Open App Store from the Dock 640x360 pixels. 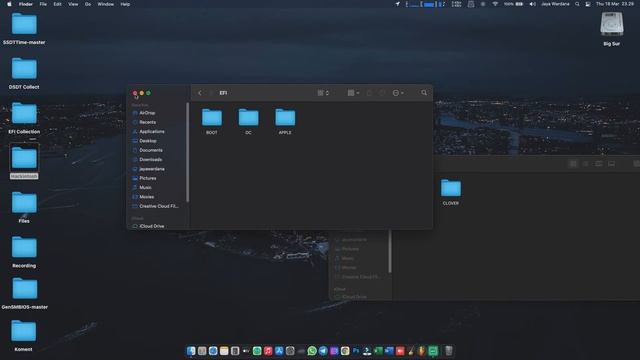point(279,351)
